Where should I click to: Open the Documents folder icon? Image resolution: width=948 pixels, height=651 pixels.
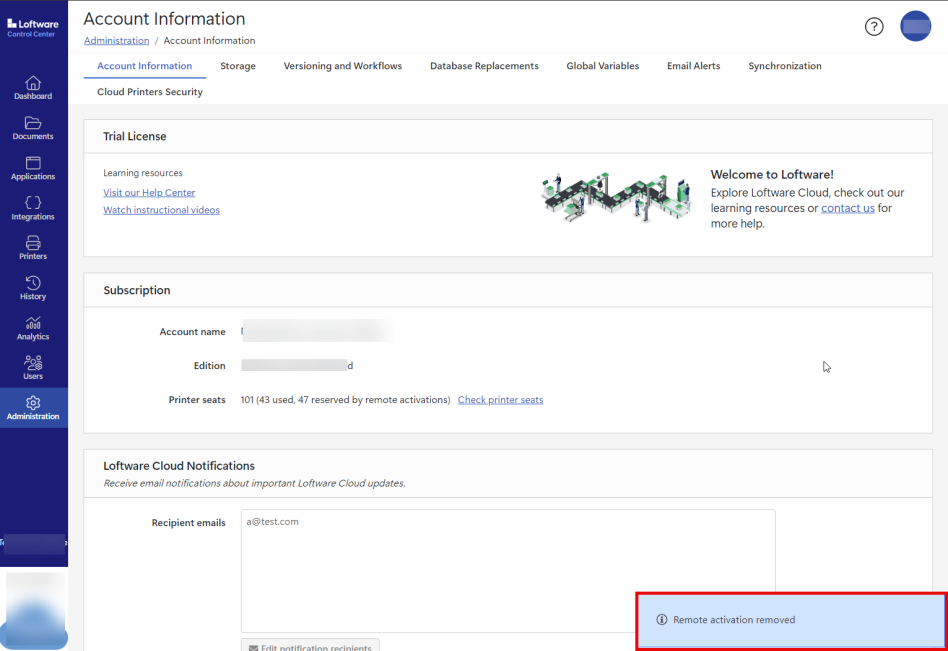point(33,127)
